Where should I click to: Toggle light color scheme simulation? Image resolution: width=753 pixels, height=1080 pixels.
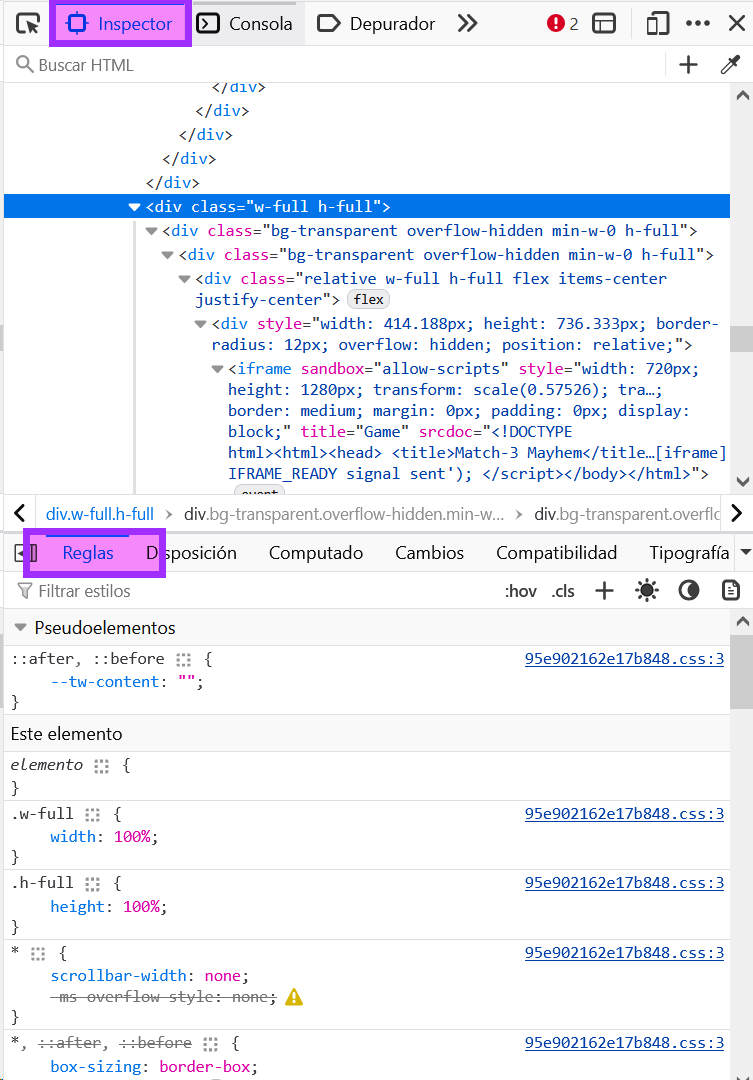point(647,591)
